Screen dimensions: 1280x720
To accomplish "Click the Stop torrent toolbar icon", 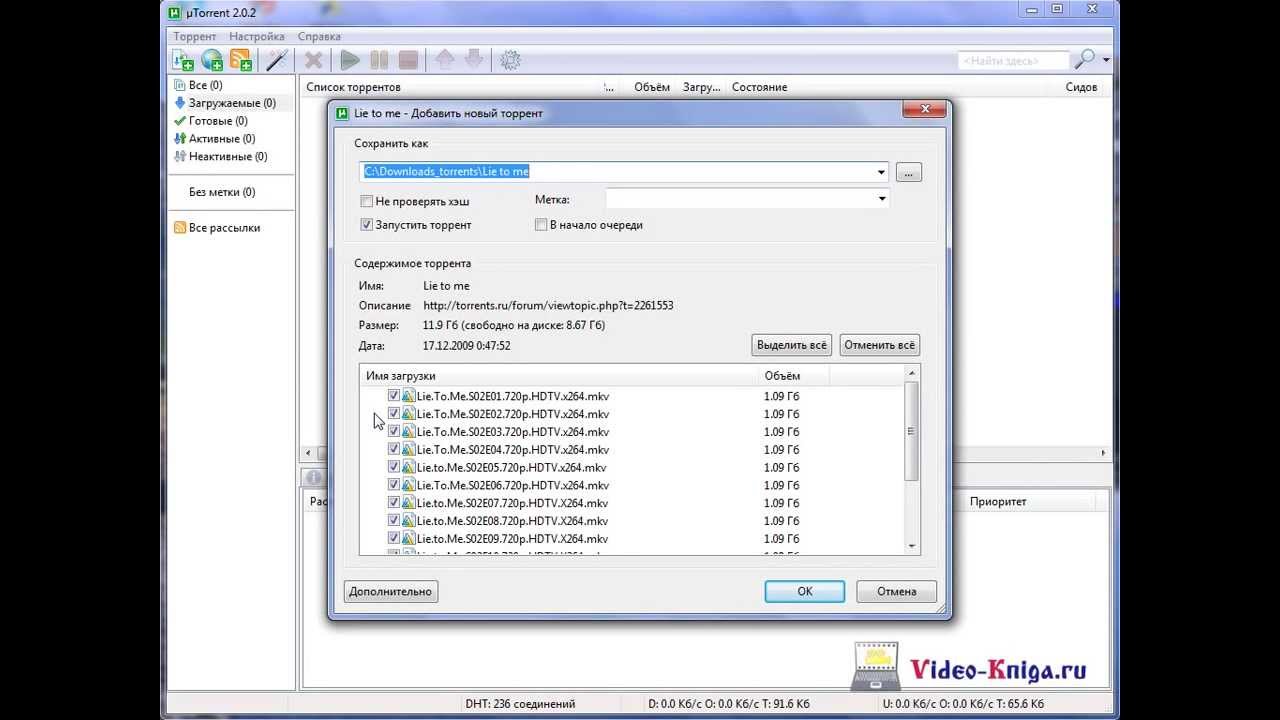I will pos(408,61).
